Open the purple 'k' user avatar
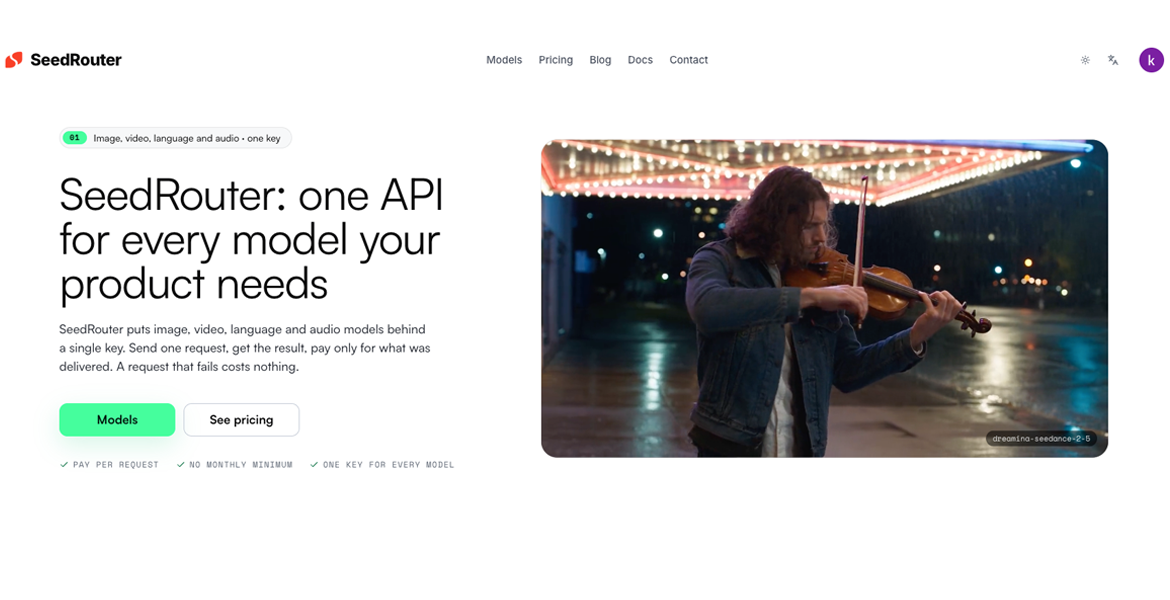 [x=1151, y=60]
